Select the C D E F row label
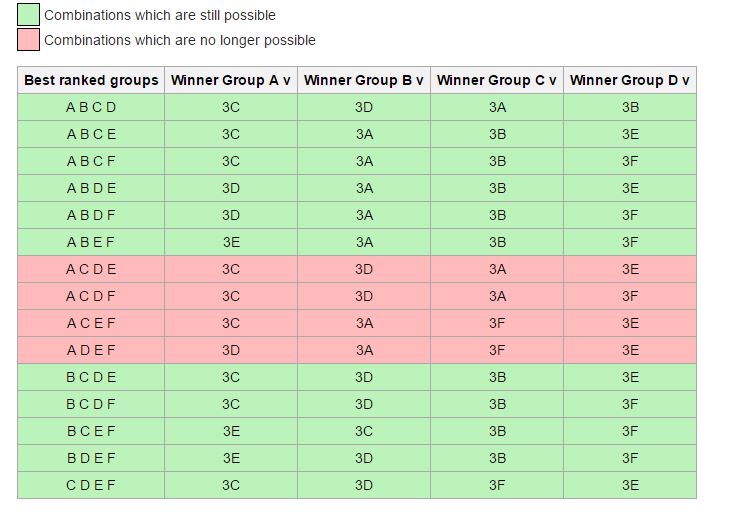Screen dimensions: 739x516 tap(91, 485)
